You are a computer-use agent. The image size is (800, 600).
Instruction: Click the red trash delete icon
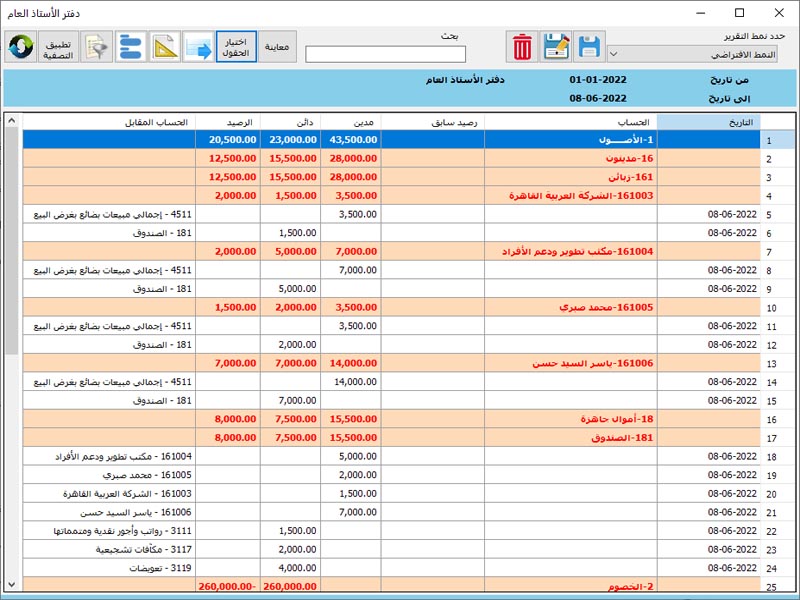click(523, 47)
